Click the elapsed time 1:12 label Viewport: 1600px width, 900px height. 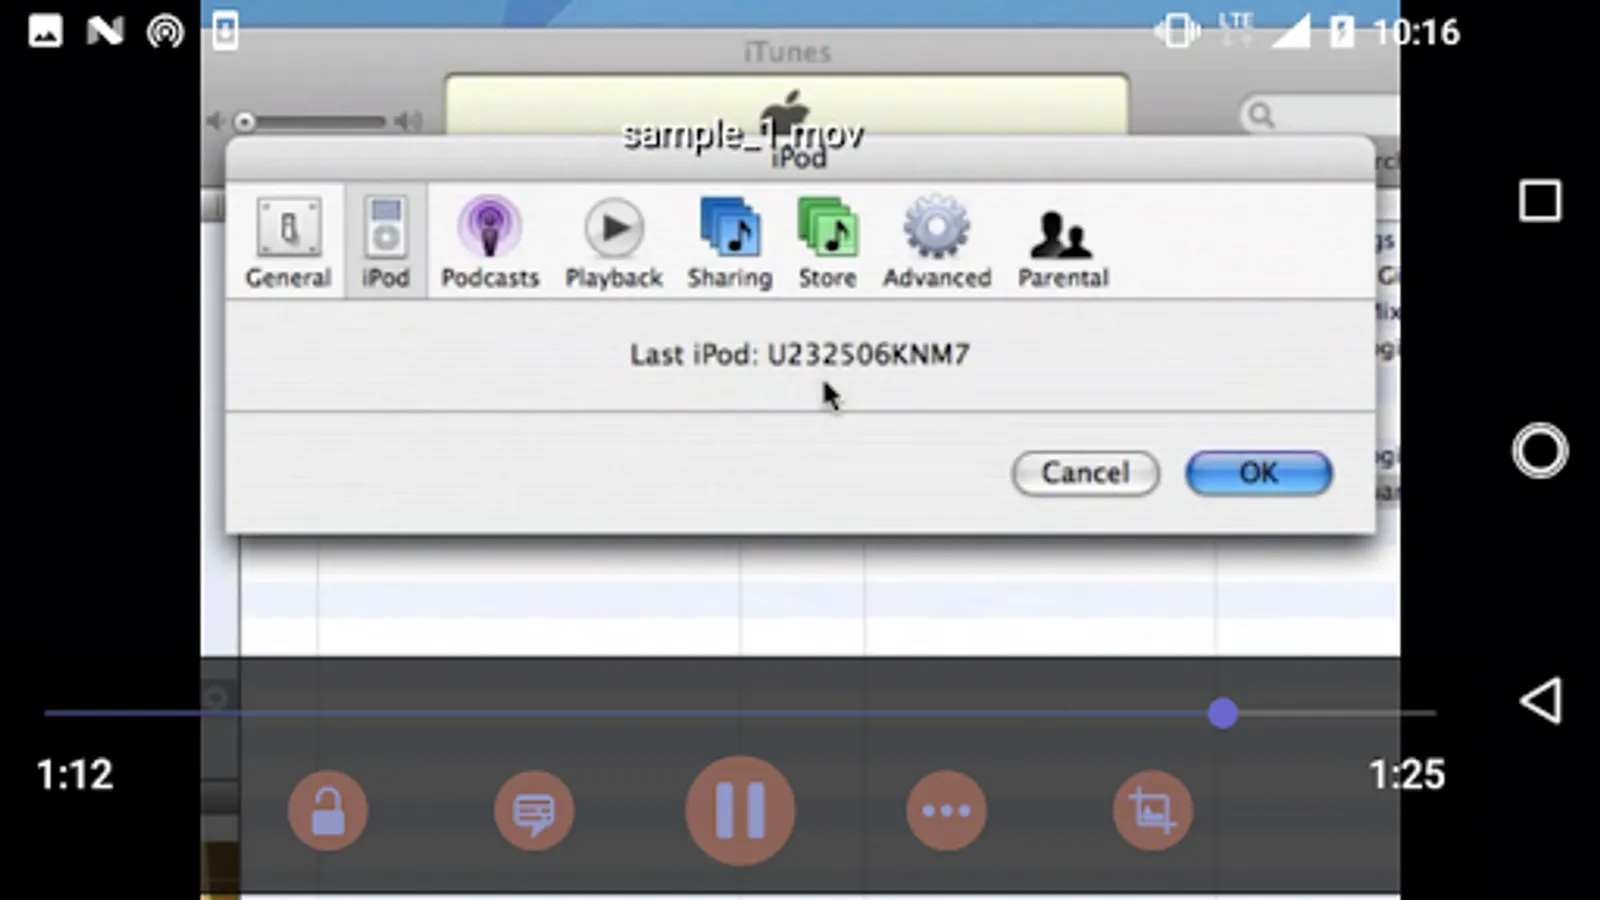click(x=75, y=774)
